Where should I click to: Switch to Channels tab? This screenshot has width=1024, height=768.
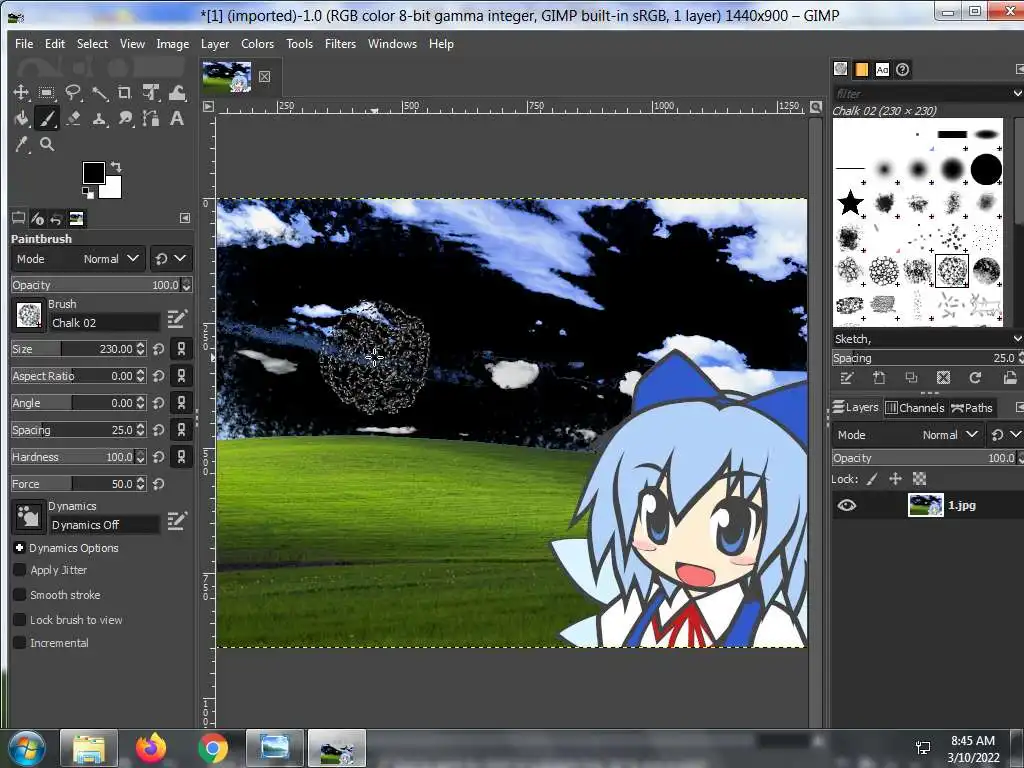click(x=915, y=408)
